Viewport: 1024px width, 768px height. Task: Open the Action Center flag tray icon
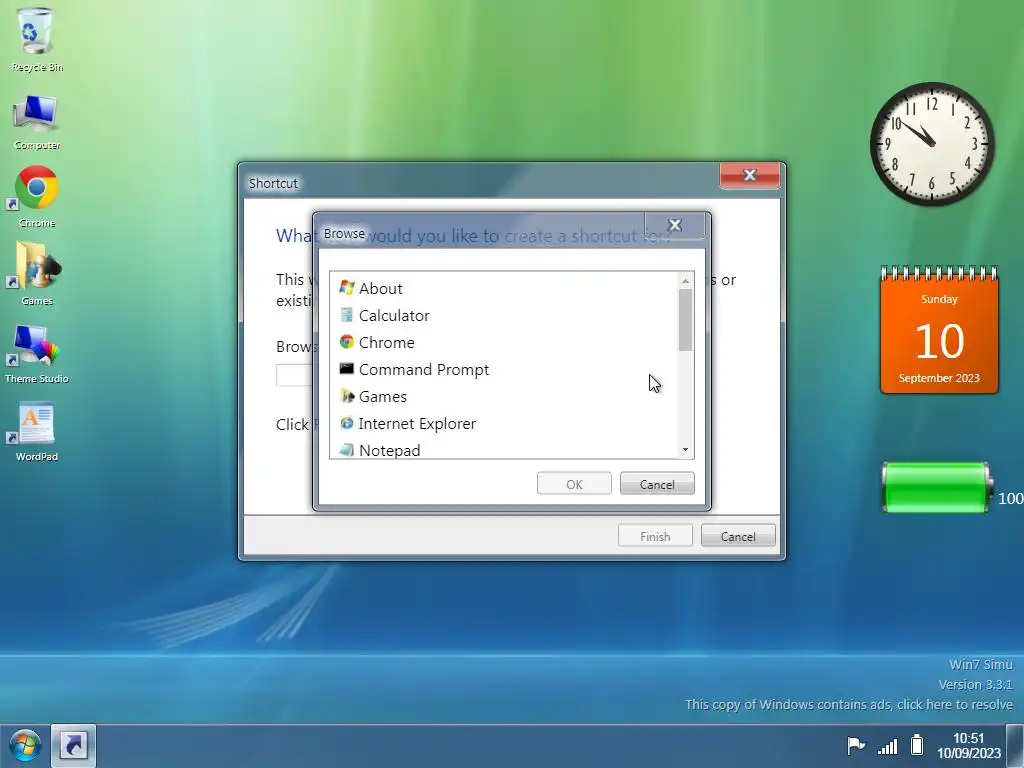pos(855,745)
